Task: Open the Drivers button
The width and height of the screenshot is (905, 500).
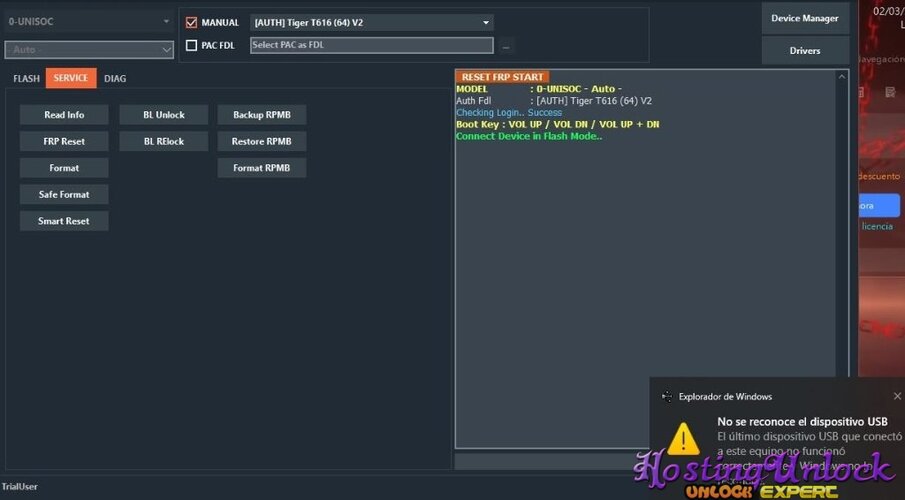Action: pyautogui.click(x=805, y=51)
